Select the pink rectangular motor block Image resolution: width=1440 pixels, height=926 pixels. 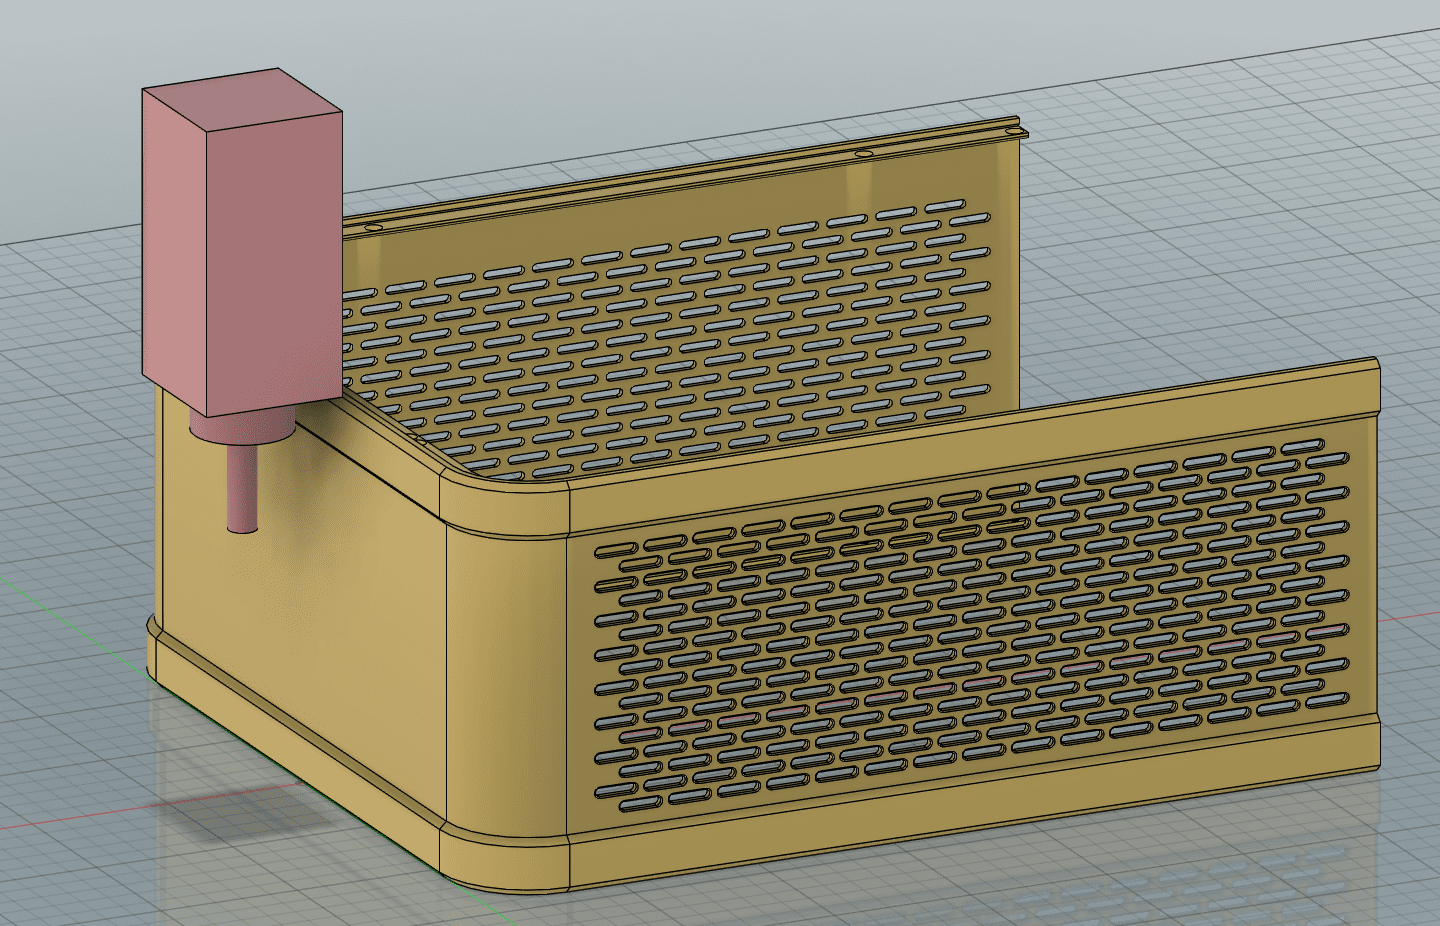pos(243,243)
